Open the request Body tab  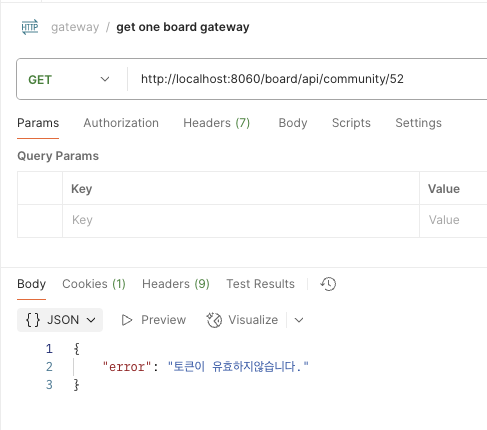coord(293,123)
